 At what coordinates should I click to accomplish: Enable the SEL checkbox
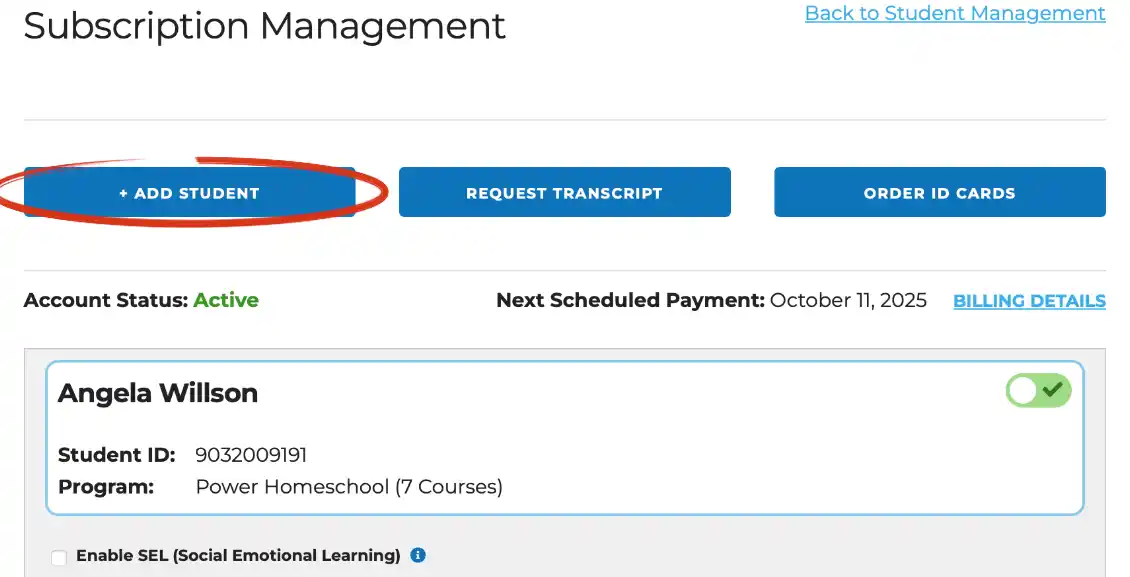click(59, 557)
